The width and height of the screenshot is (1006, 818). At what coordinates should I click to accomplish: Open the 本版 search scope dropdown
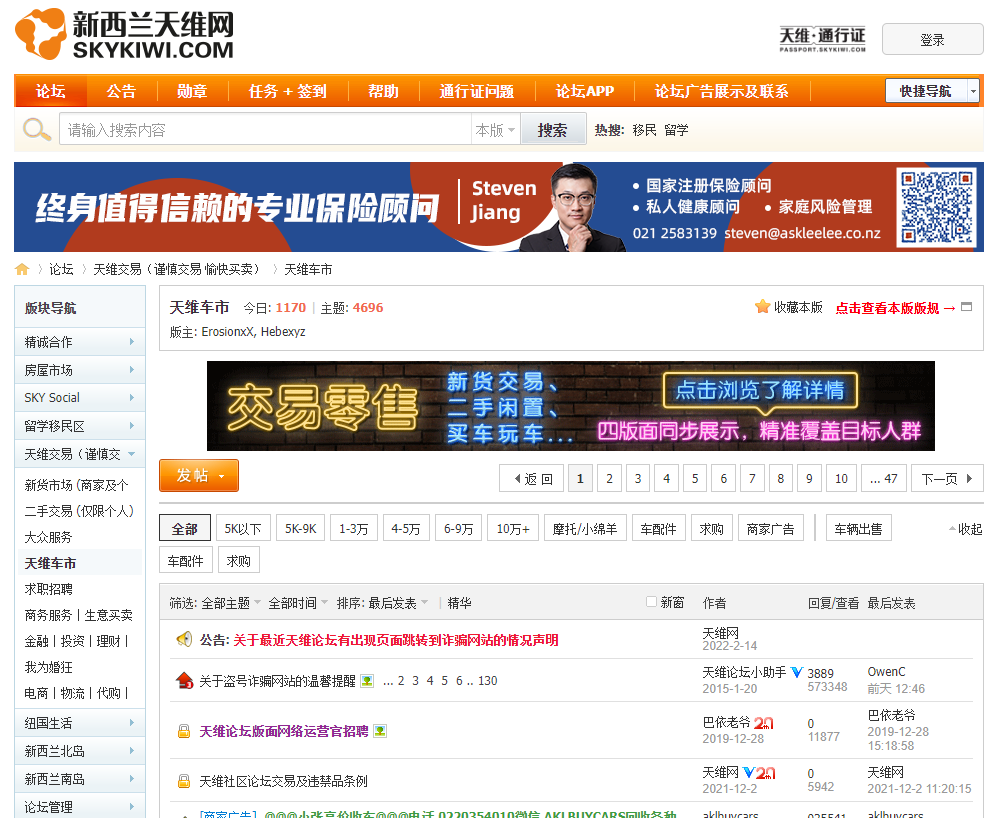pyautogui.click(x=495, y=130)
